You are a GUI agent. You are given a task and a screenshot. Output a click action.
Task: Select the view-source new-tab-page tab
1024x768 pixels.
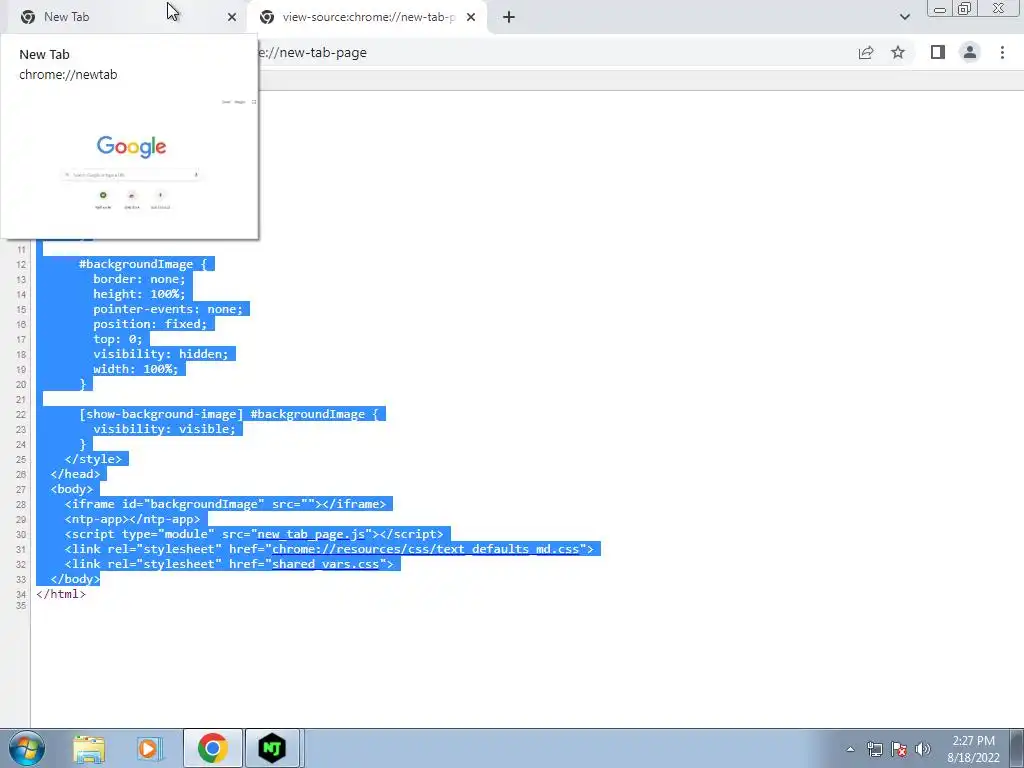click(366, 17)
